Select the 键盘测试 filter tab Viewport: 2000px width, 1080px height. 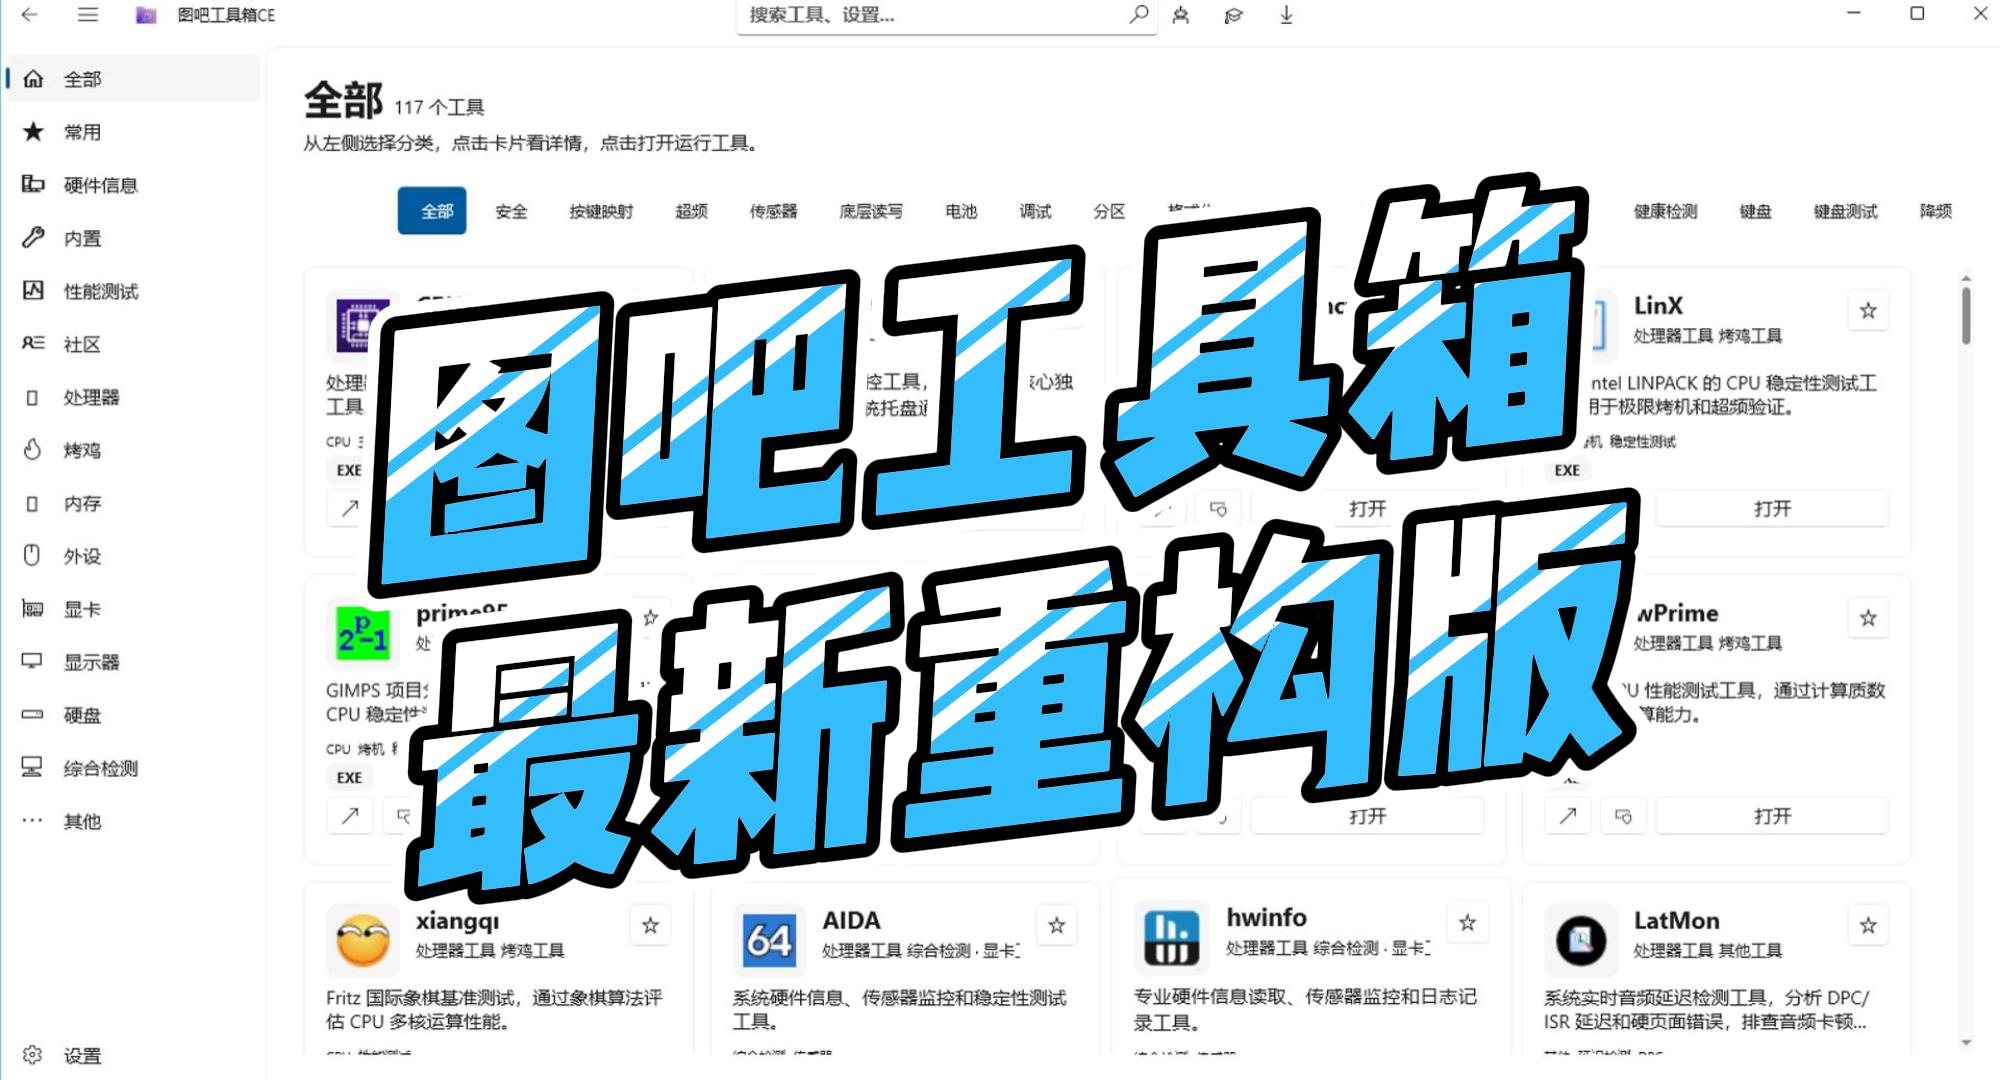[1846, 211]
